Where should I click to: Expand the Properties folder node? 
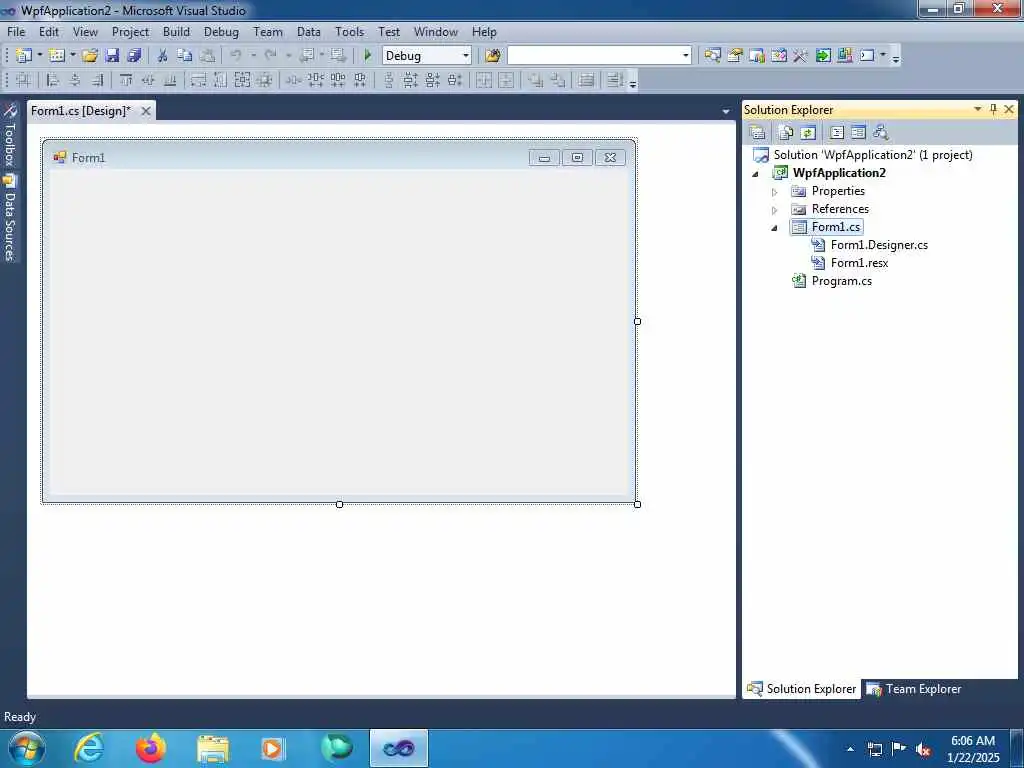pos(775,192)
